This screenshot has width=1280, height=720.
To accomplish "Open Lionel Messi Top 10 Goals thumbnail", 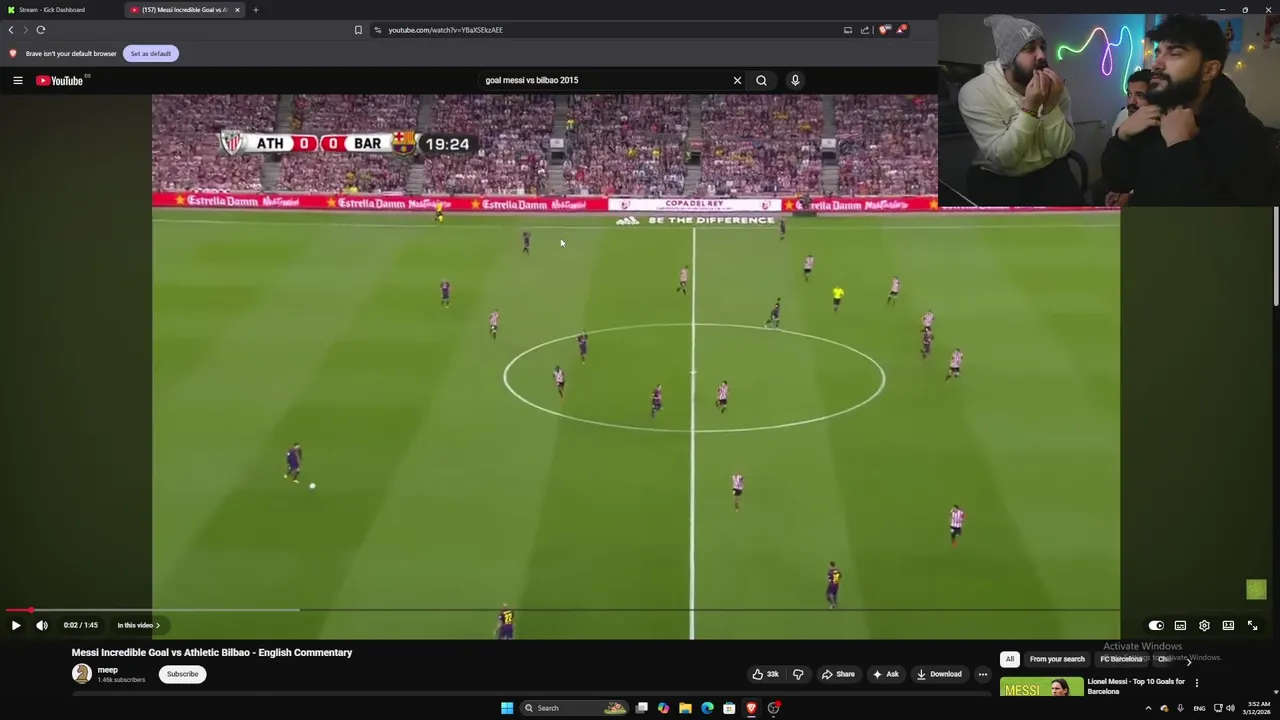I will [1041, 688].
